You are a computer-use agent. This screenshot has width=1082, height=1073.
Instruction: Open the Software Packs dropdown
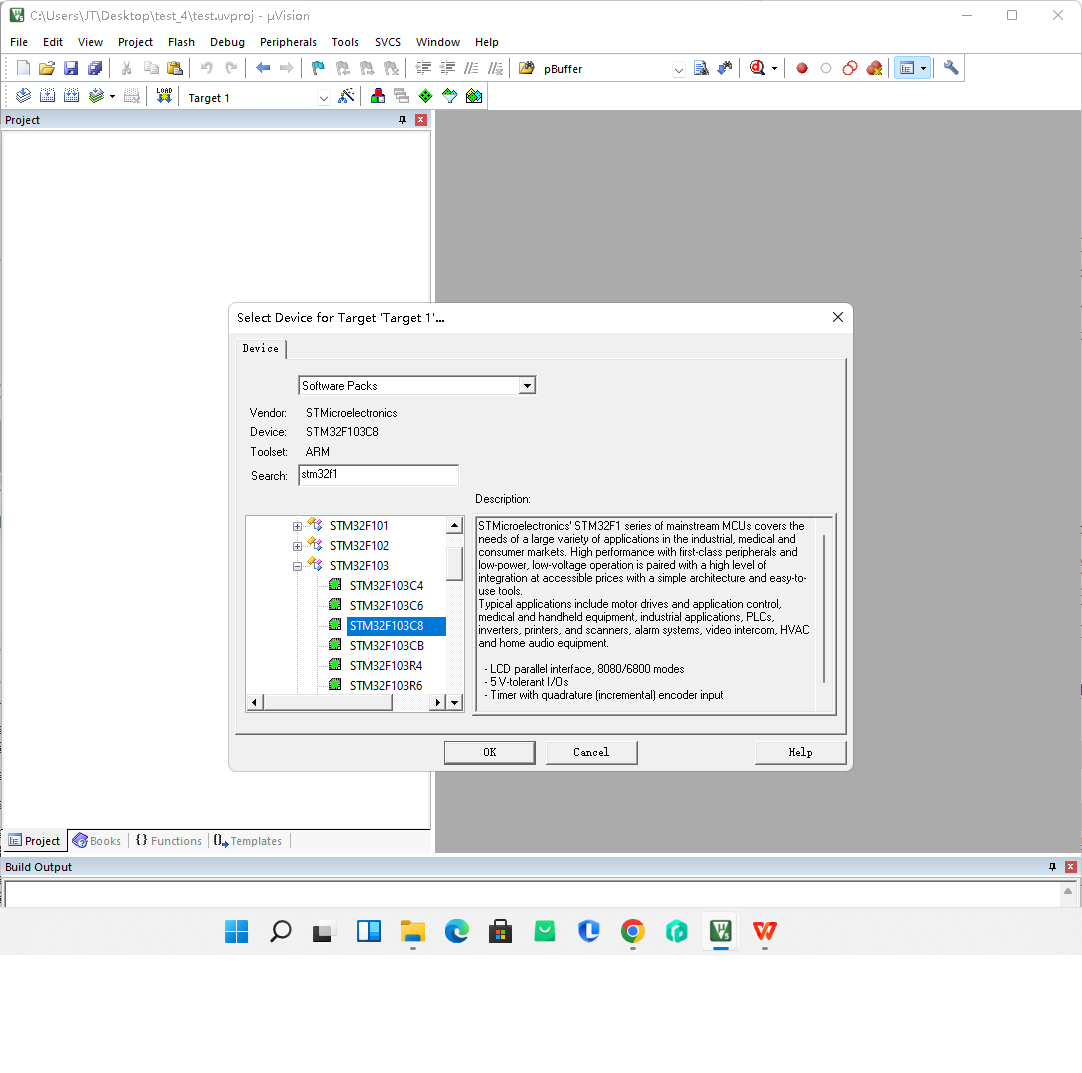pos(527,386)
